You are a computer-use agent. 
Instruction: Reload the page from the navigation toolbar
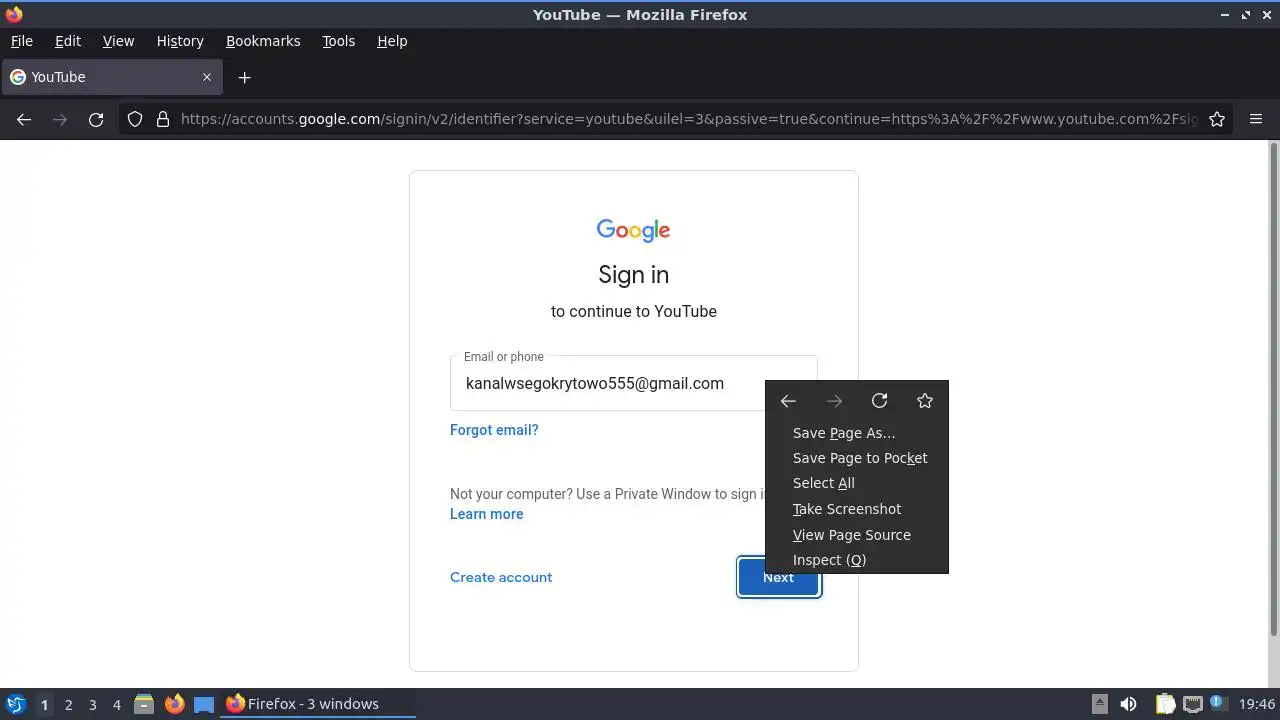(96, 119)
